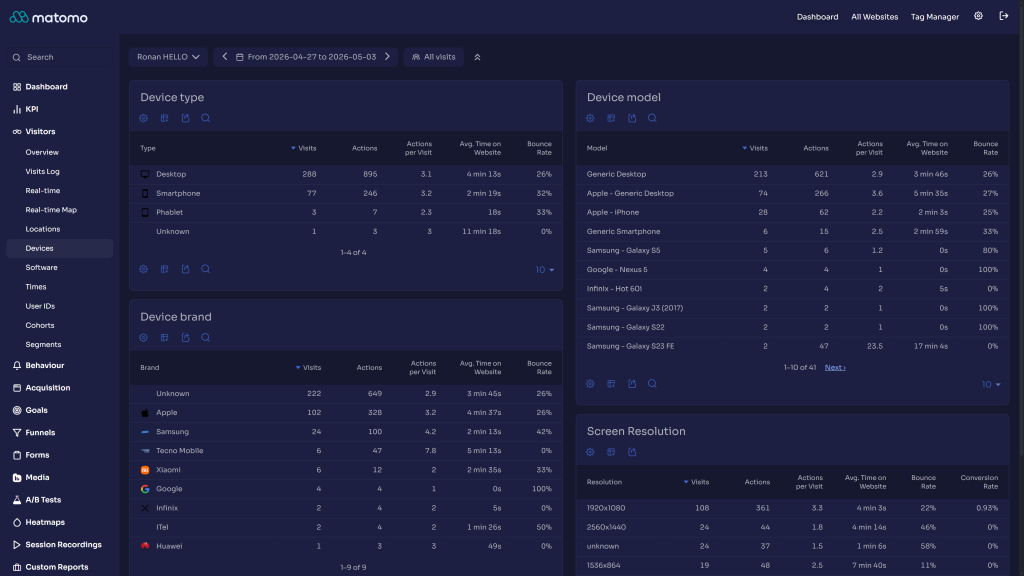Click the Next link under Device model
This screenshot has height=576, width=1024.
point(835,368)
